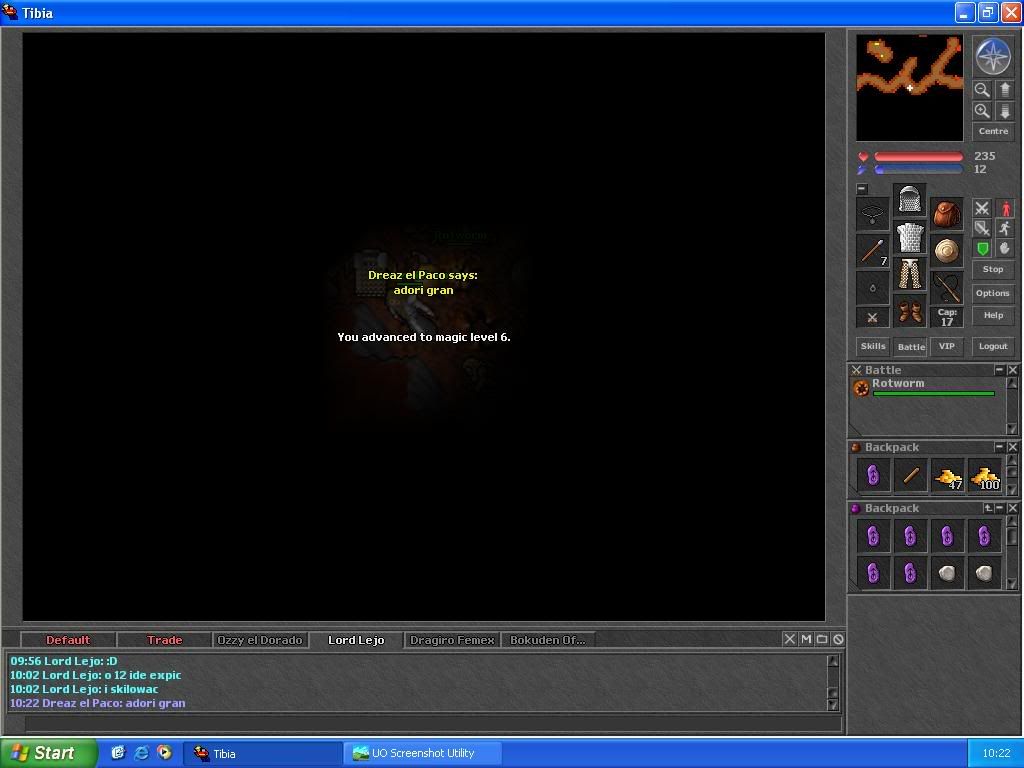
Task: Collapse the inventory with the minus button
Action: click(x=862, y=189)
